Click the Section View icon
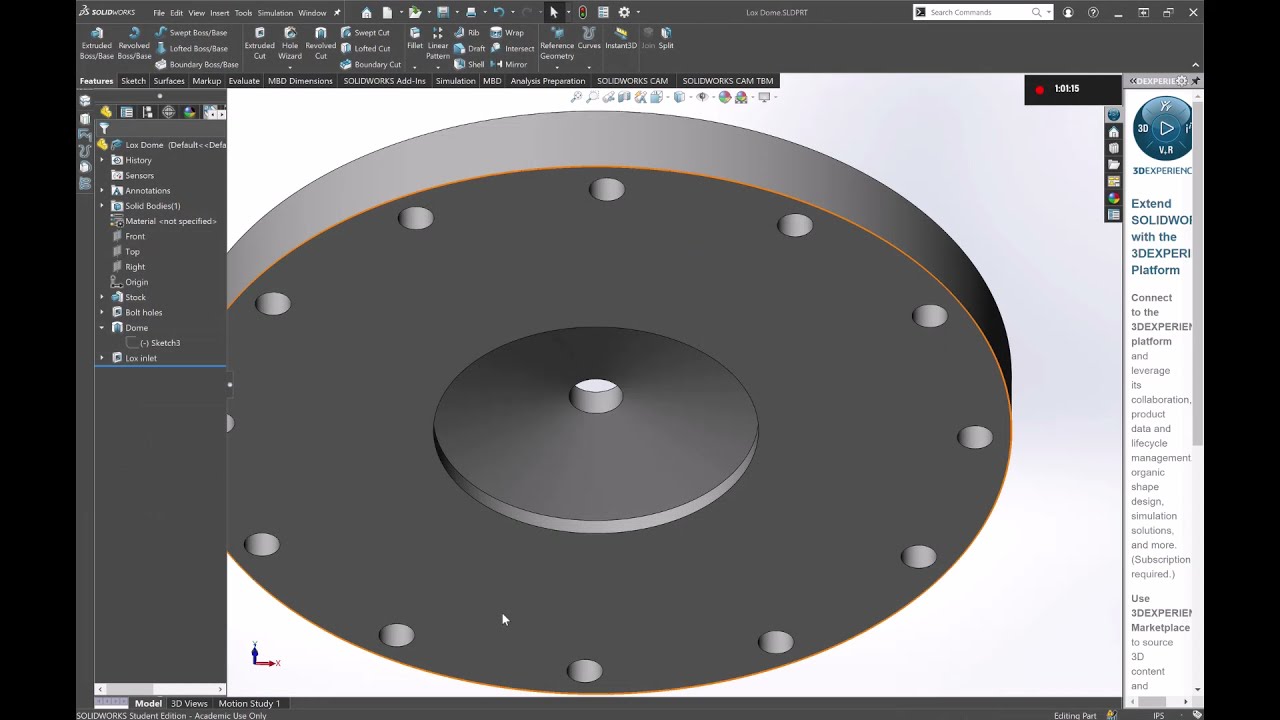Viewport: 1280px width, 720px height. click(x=624, y=97)
